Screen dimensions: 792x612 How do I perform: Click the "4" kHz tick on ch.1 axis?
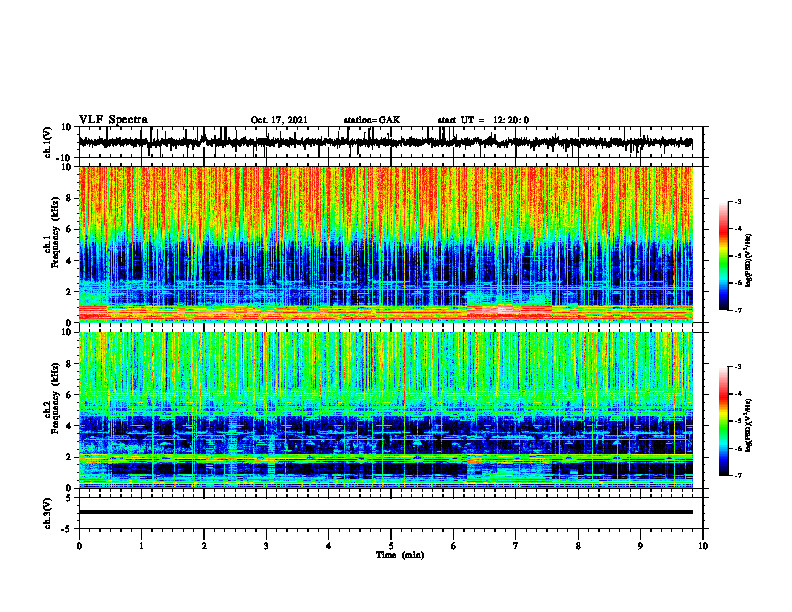pyautogui.click(x=69, y=261)
